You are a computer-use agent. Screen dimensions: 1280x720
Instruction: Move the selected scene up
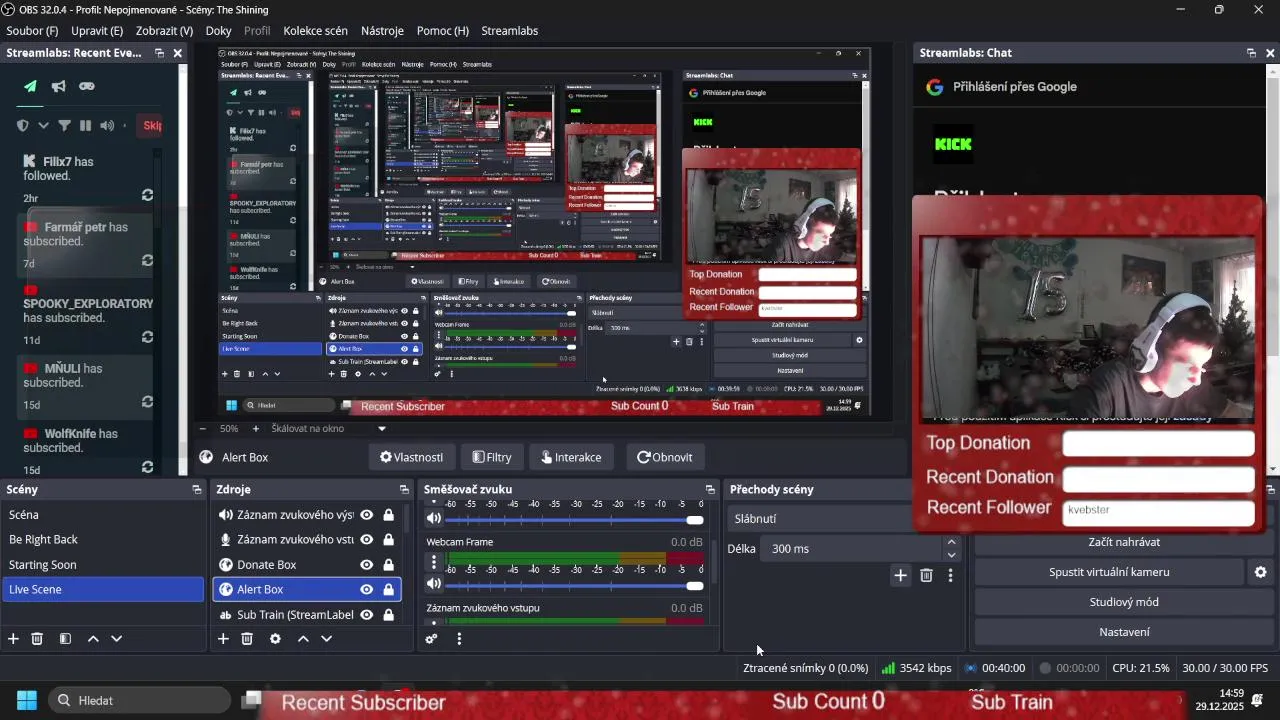click(93, 638)
